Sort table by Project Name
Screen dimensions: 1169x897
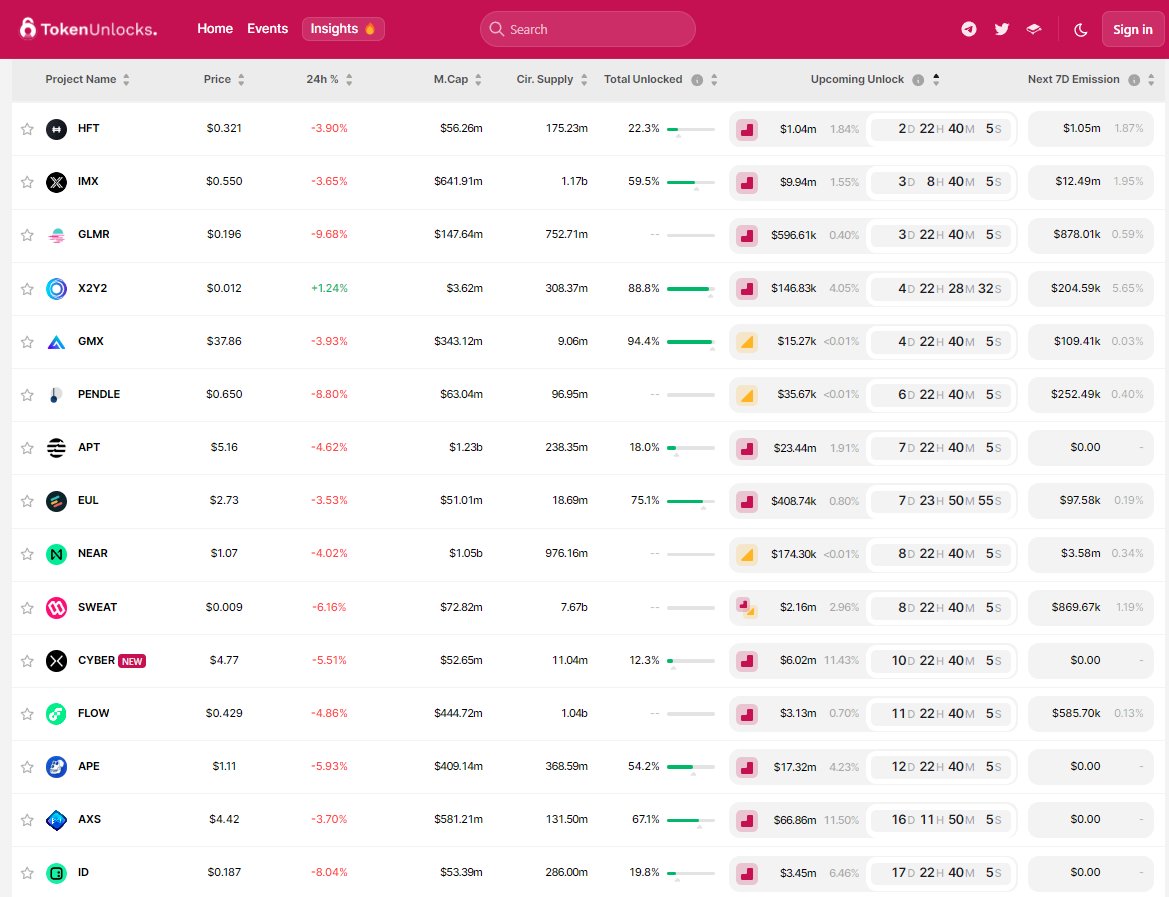pyautogui.click(x=87, y=79)
